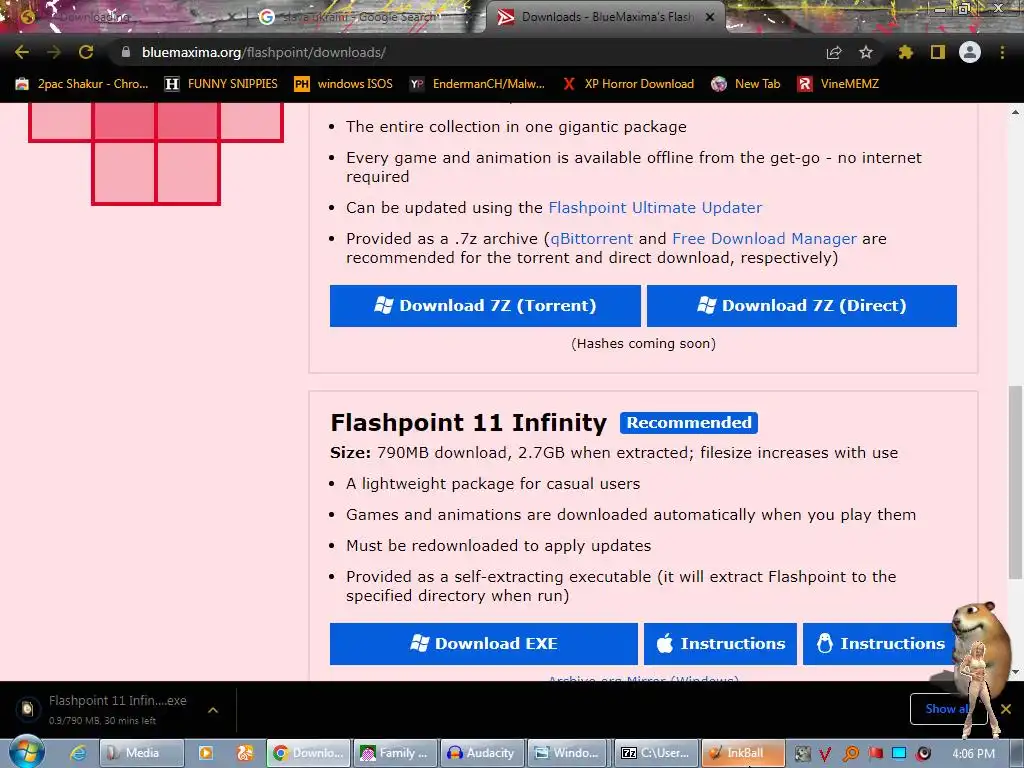
Task: Open the Apple Instructions button
Action: click(x=720, y=644)
